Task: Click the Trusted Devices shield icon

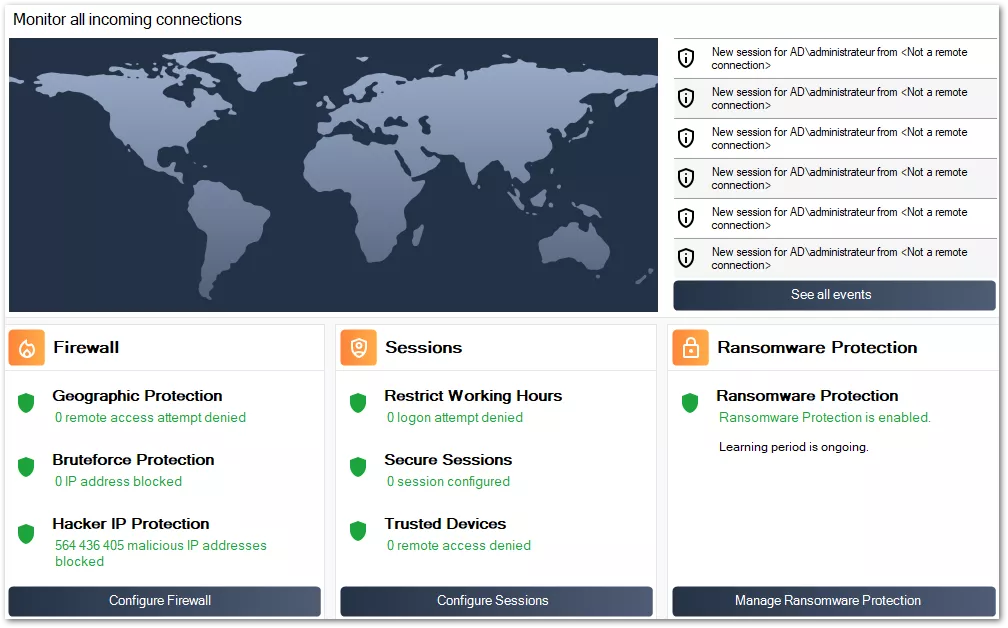Action: pos(356,532)
